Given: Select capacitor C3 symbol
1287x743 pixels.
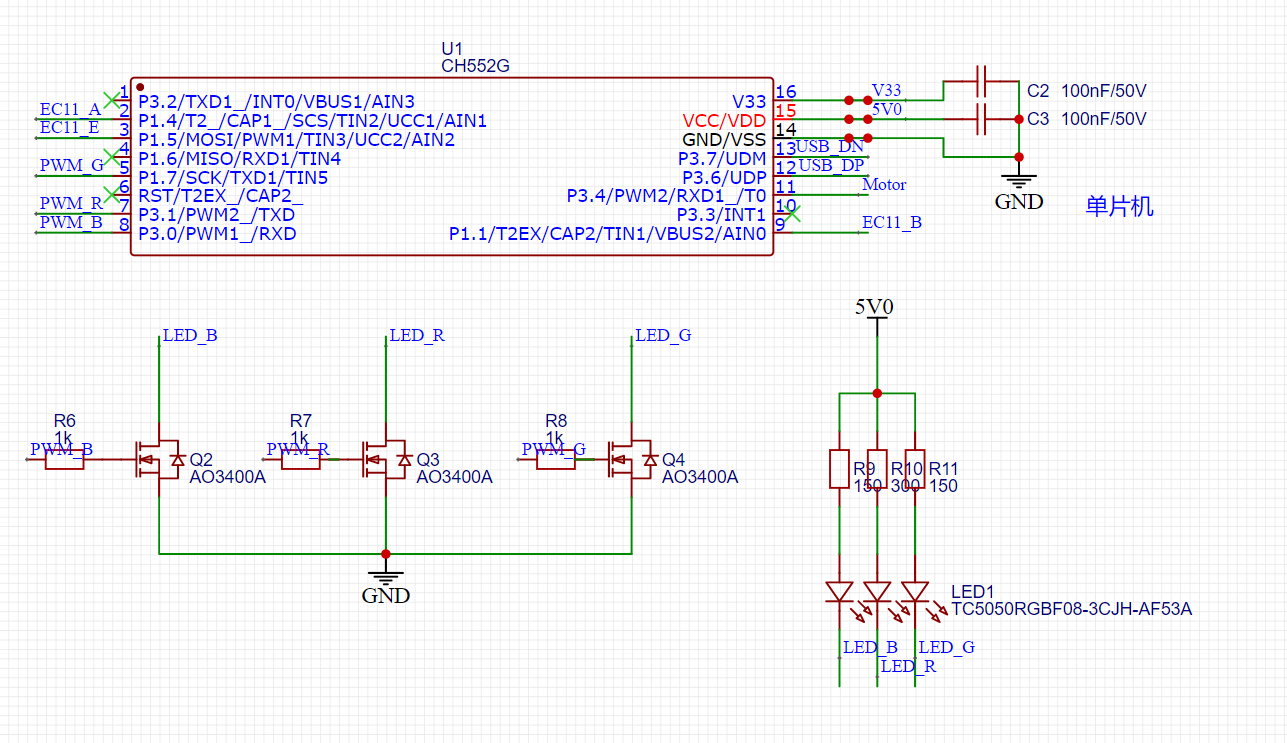Looking at the screenshot, I should 981,119.
